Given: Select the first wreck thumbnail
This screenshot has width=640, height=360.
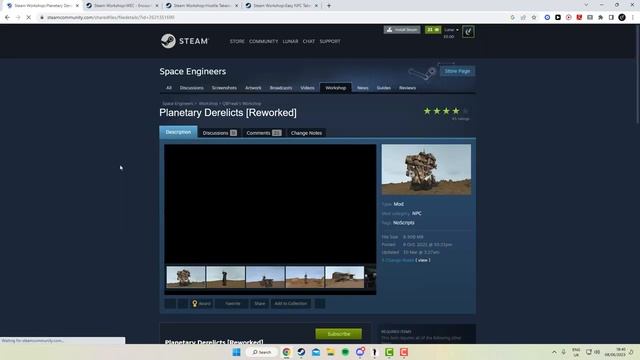Looking at the screenshot, I should tap(186, 277).
